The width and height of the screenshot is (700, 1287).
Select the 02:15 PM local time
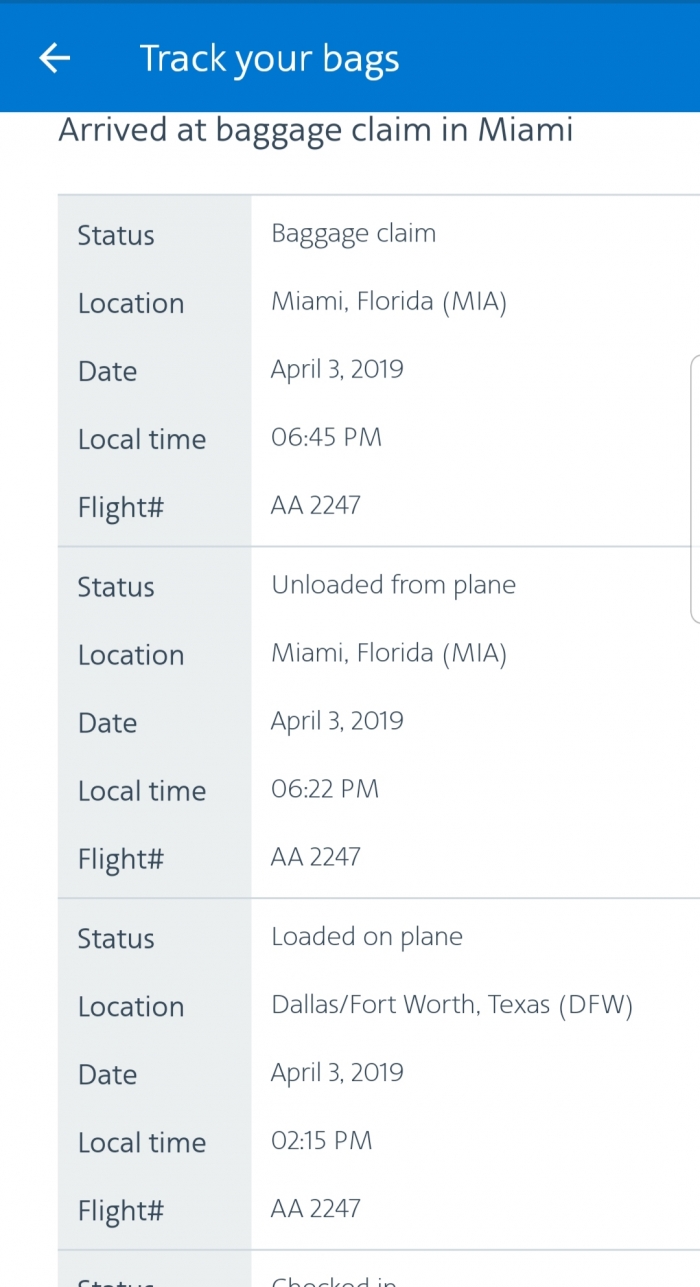click(x=321, y=1141)
